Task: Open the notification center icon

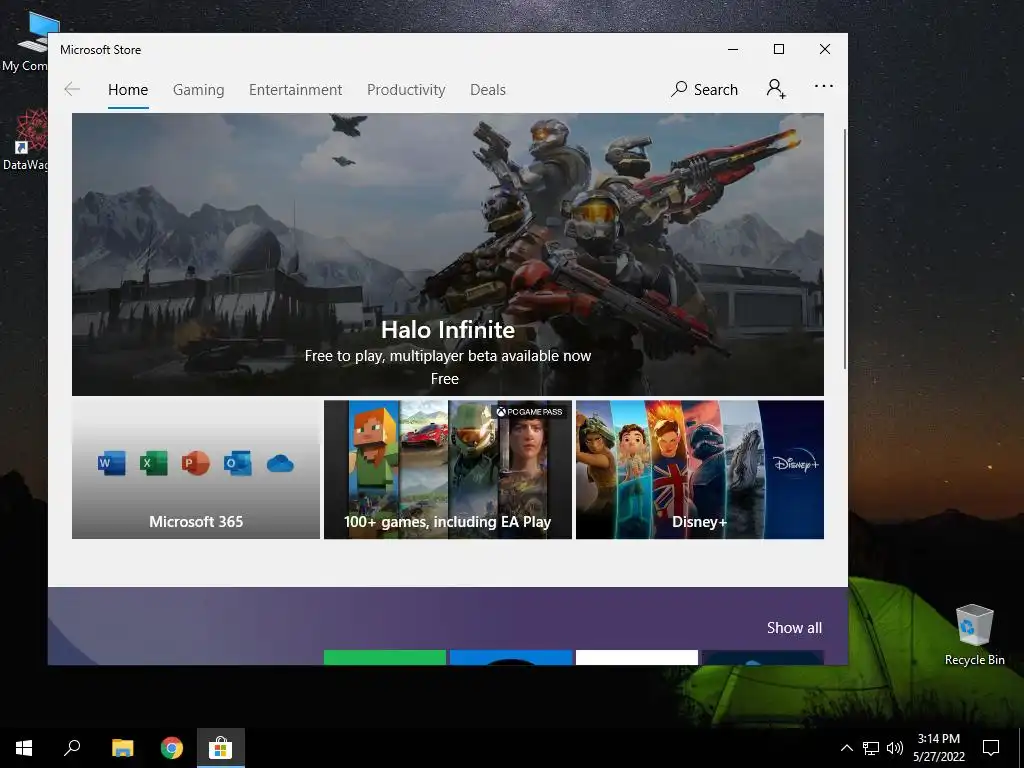Action: [x=991, y=748]
